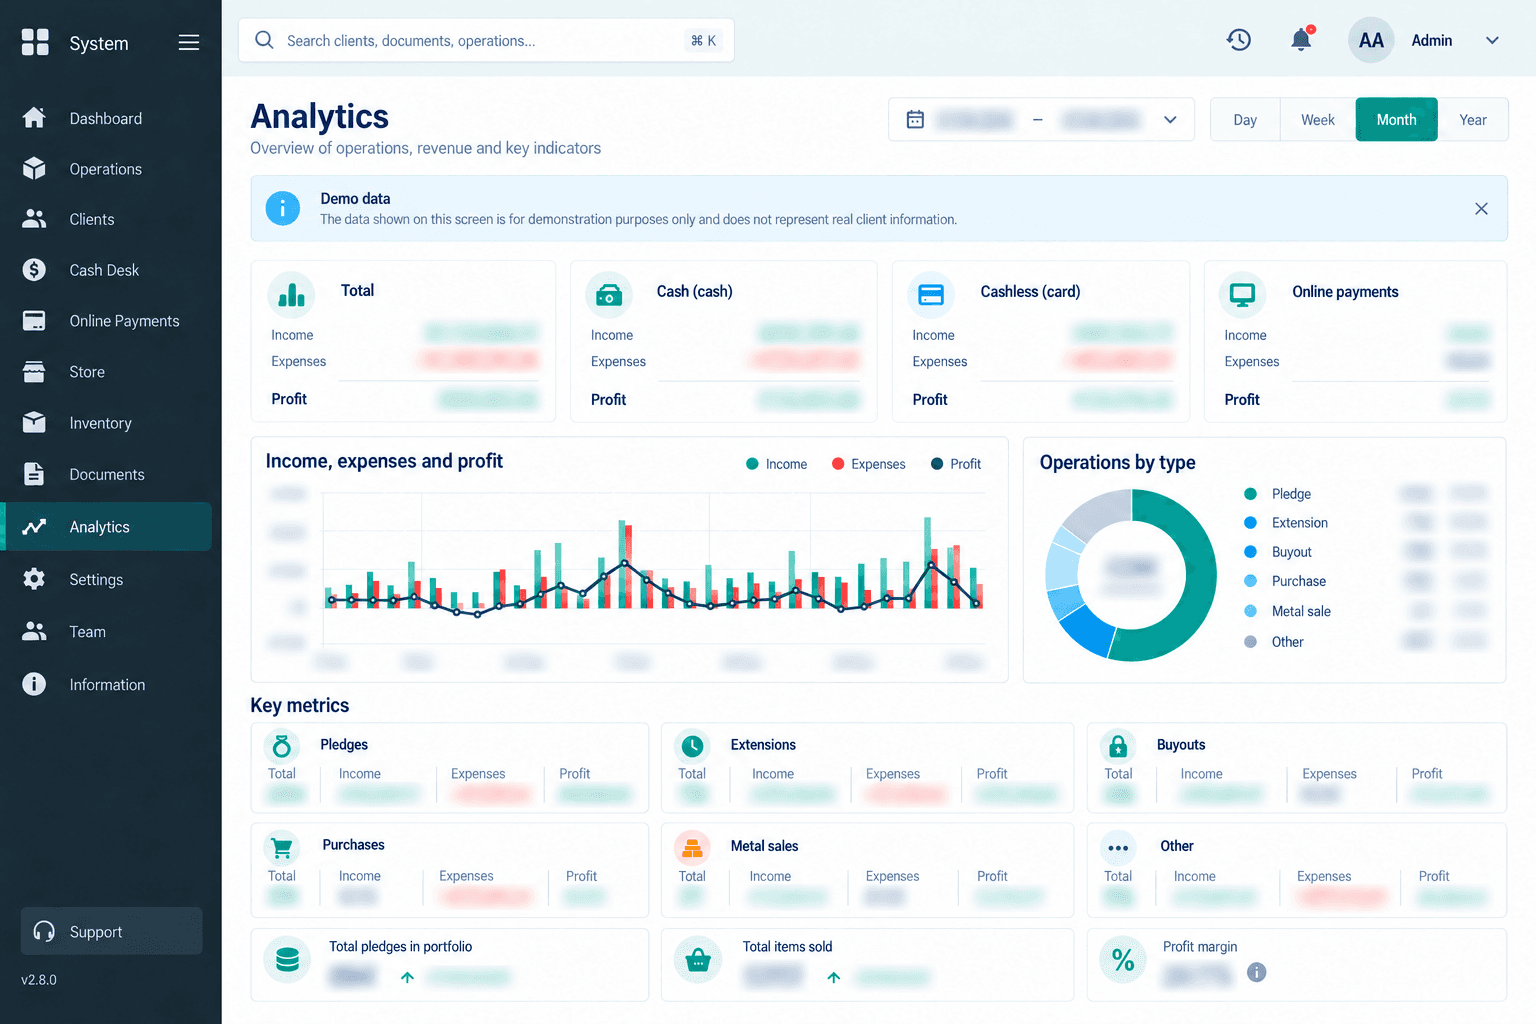
Task: Go to Dashboard in sidebar
Action: point(107,118)
